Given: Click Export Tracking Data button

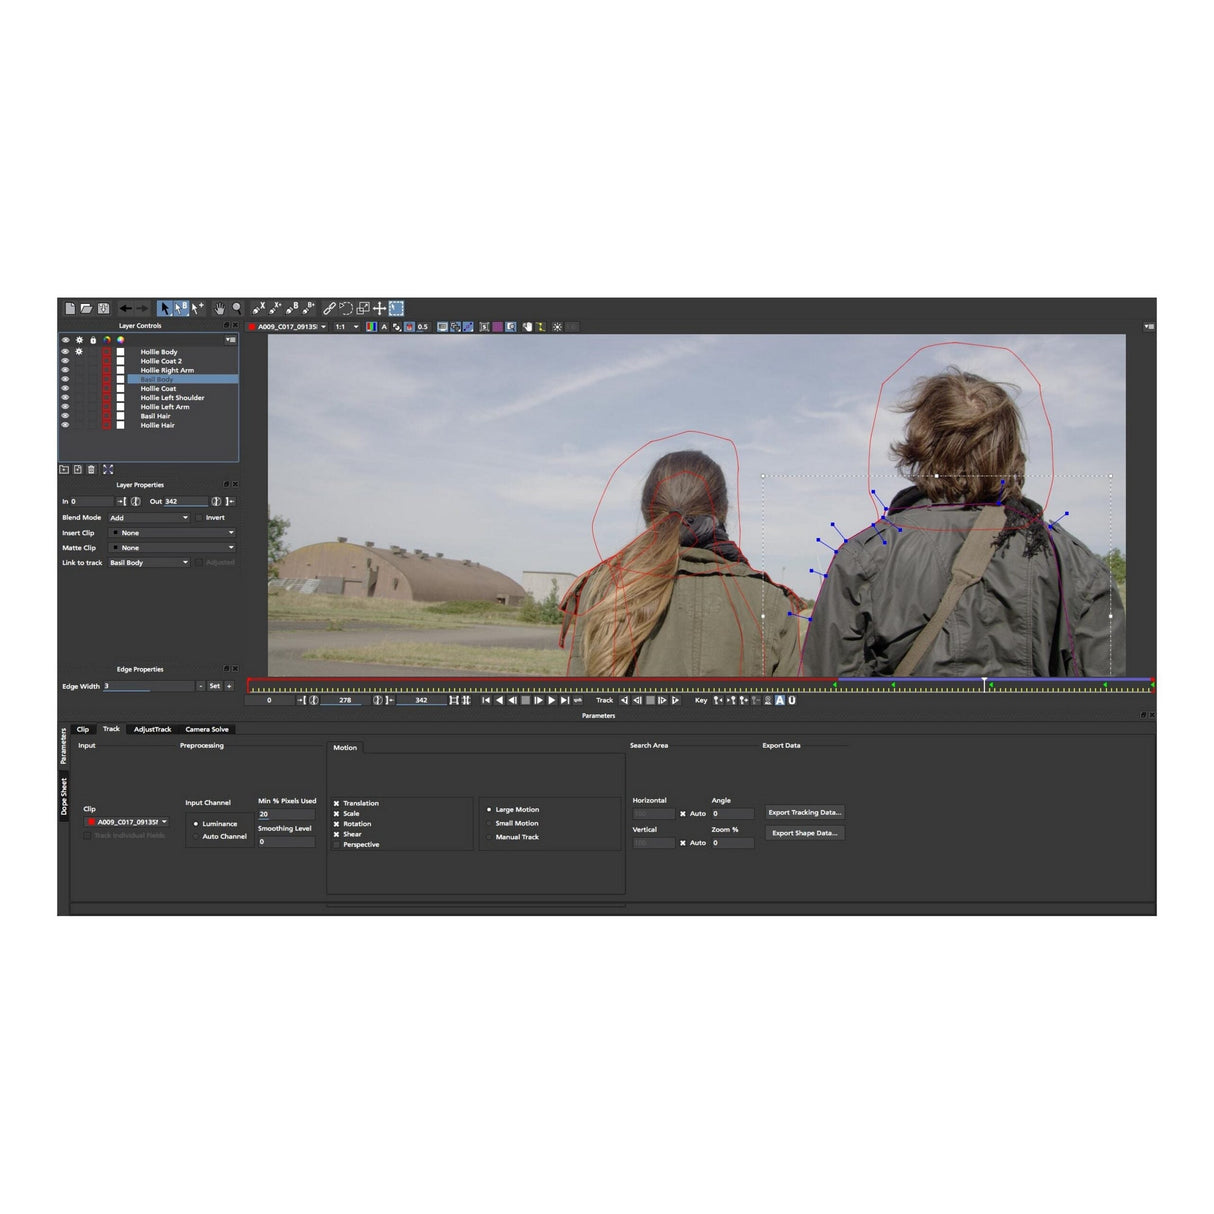Looking at the screenshot, I should click(805, 813).
